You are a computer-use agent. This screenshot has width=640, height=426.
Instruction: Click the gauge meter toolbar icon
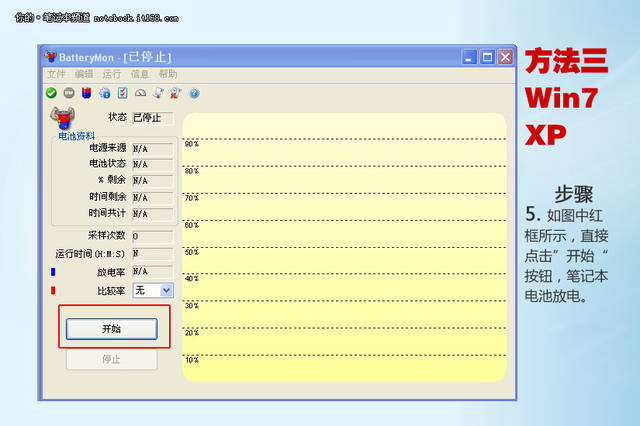pyautogui.click(x=141, y=93)
